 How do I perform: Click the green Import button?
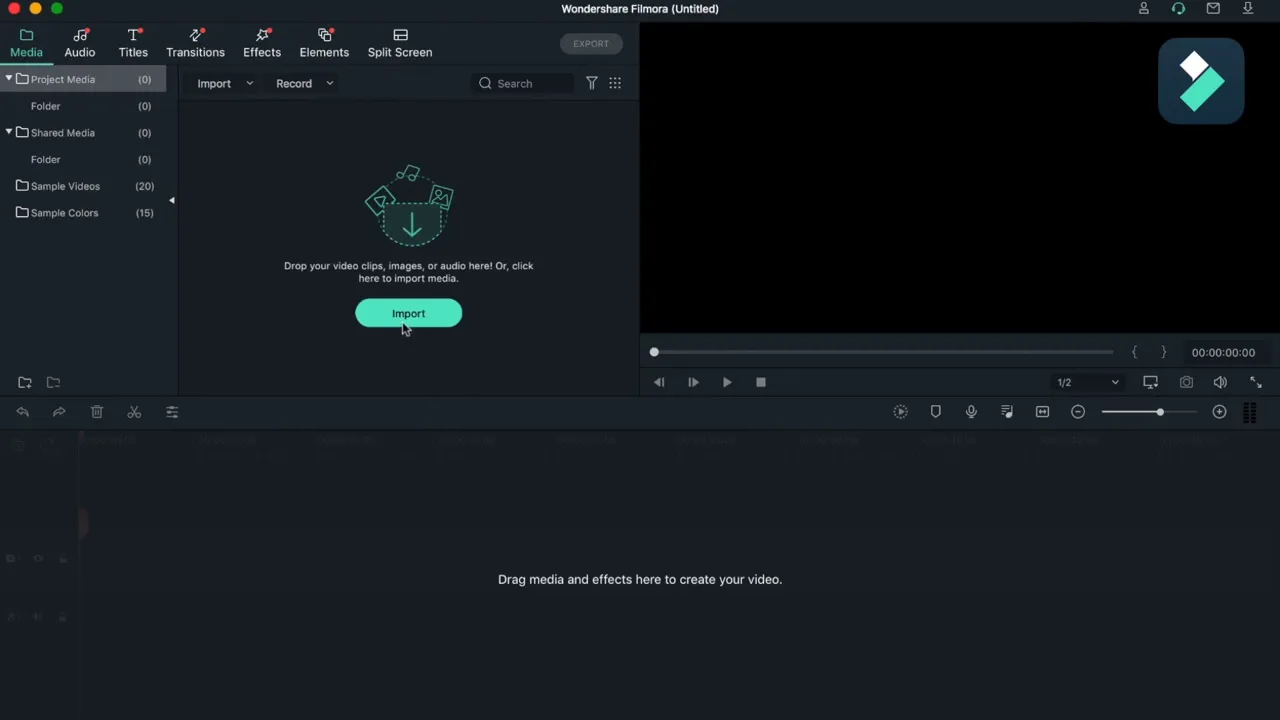coord(408,313)
